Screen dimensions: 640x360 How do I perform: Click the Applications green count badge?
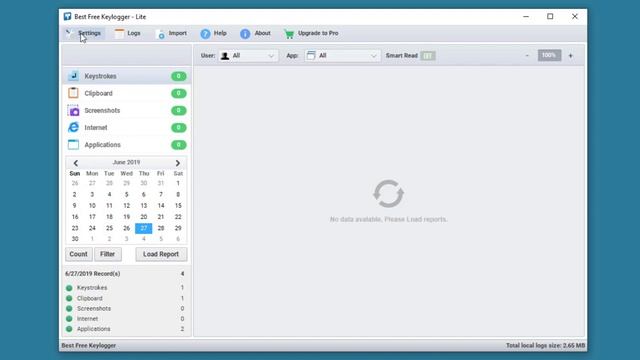179,145
